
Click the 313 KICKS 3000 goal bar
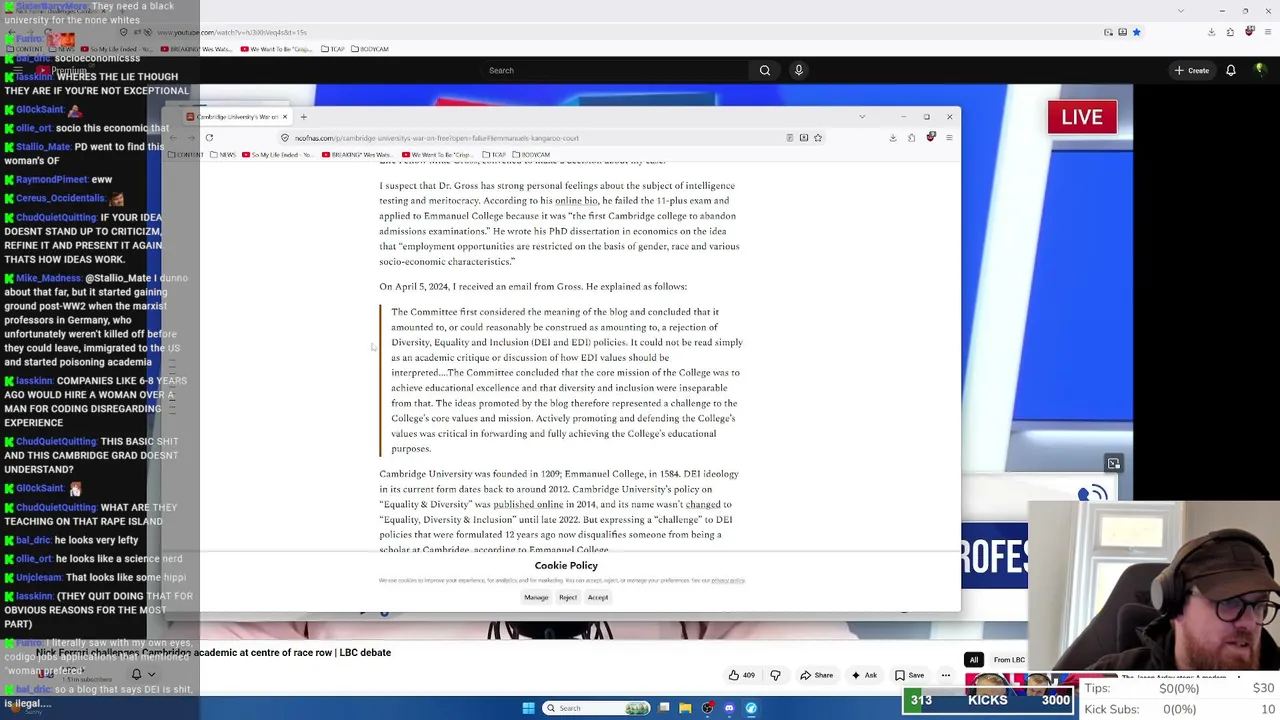(990, 701)
